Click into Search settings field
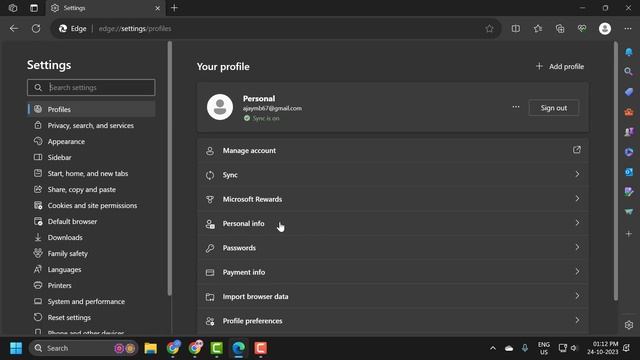 coord(91,87)
